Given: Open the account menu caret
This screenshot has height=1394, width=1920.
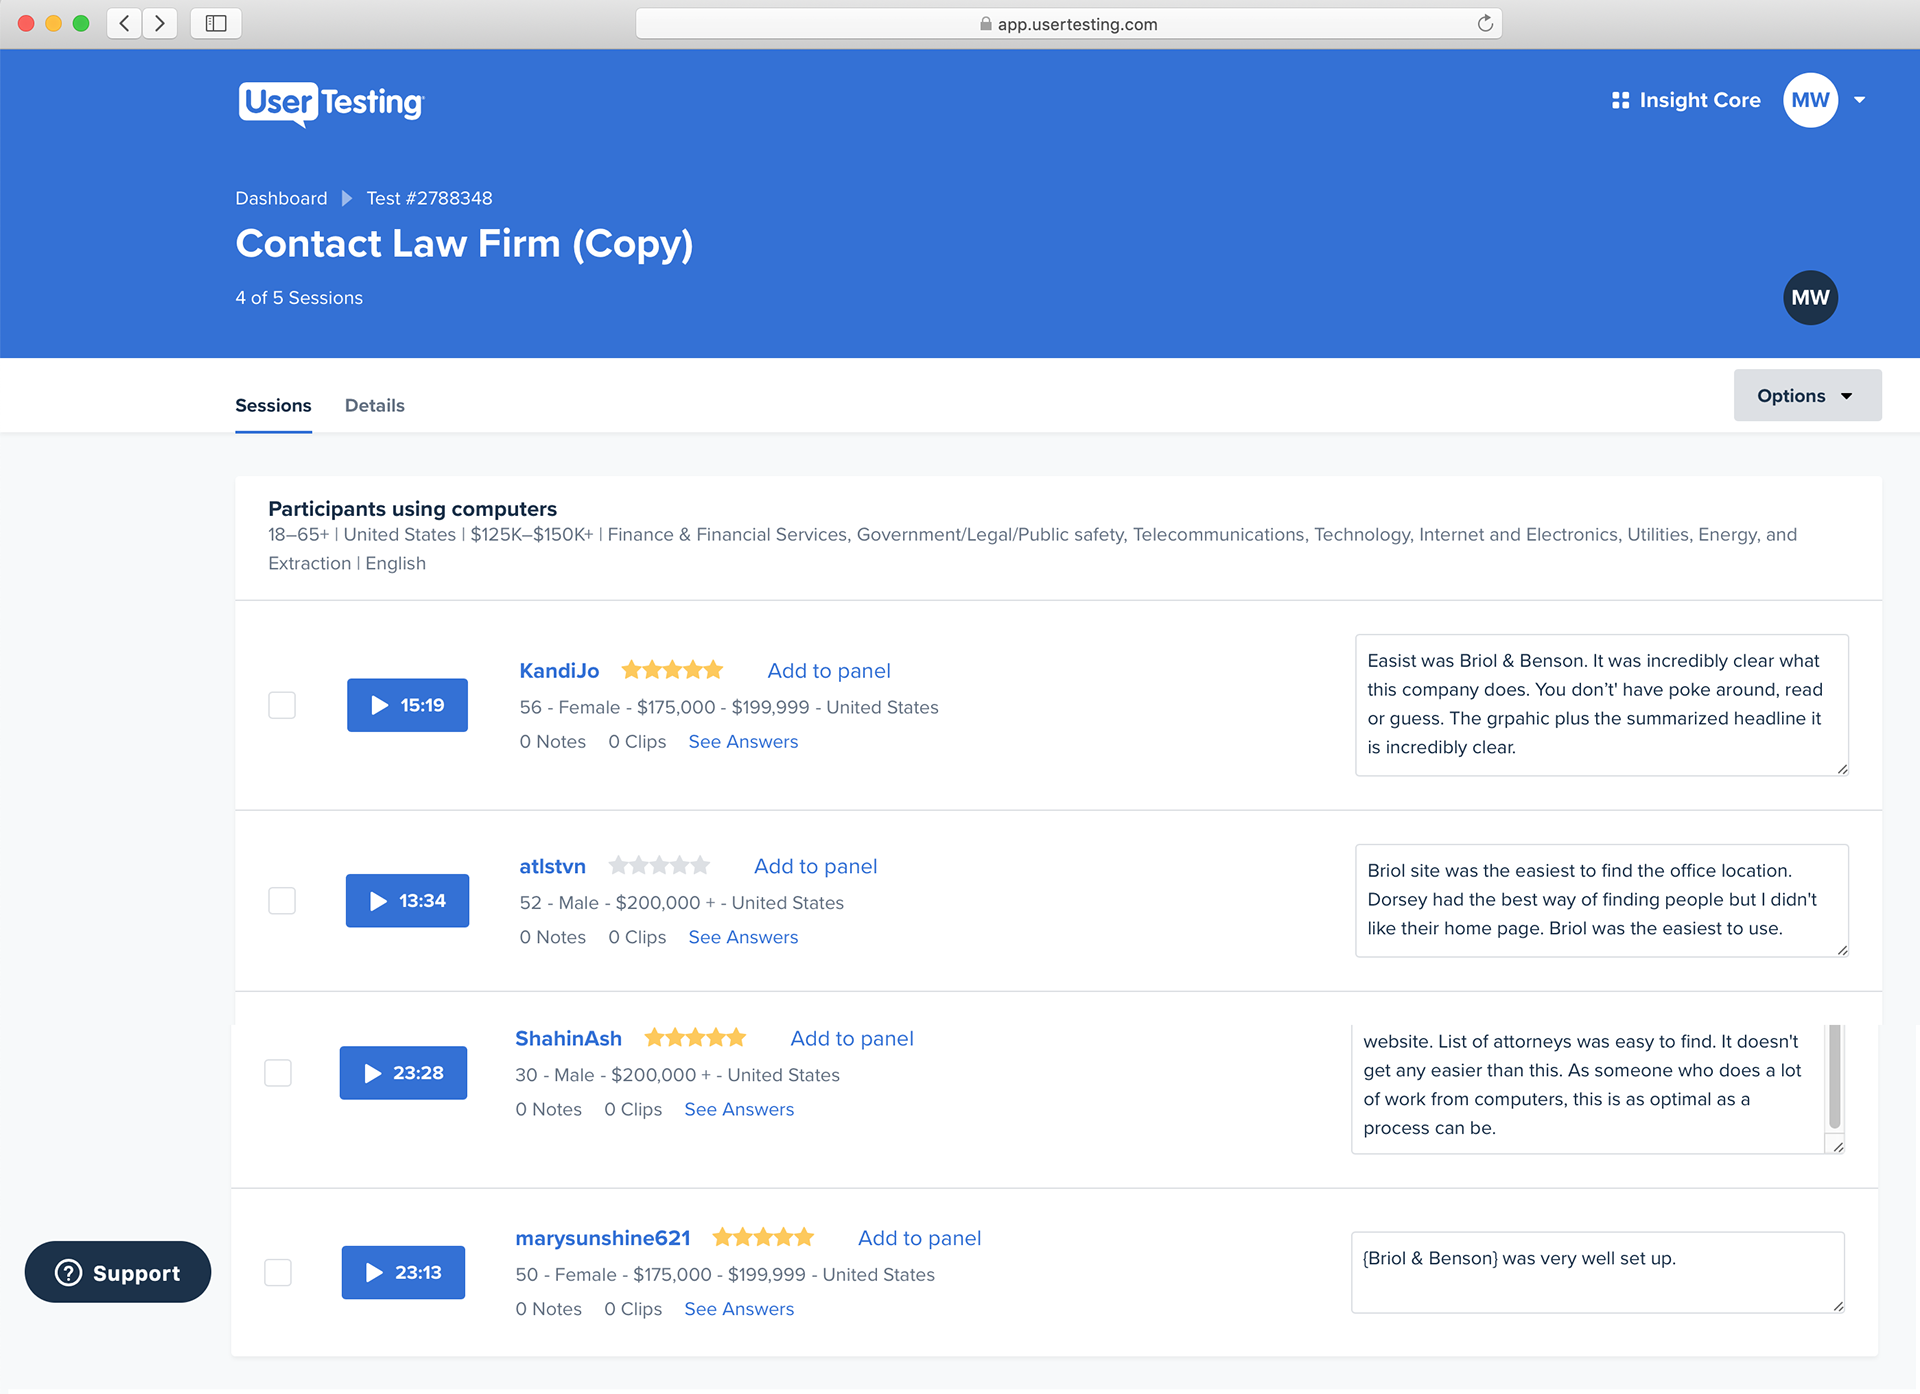Looking at the screenshot, I should point(1860,100).
